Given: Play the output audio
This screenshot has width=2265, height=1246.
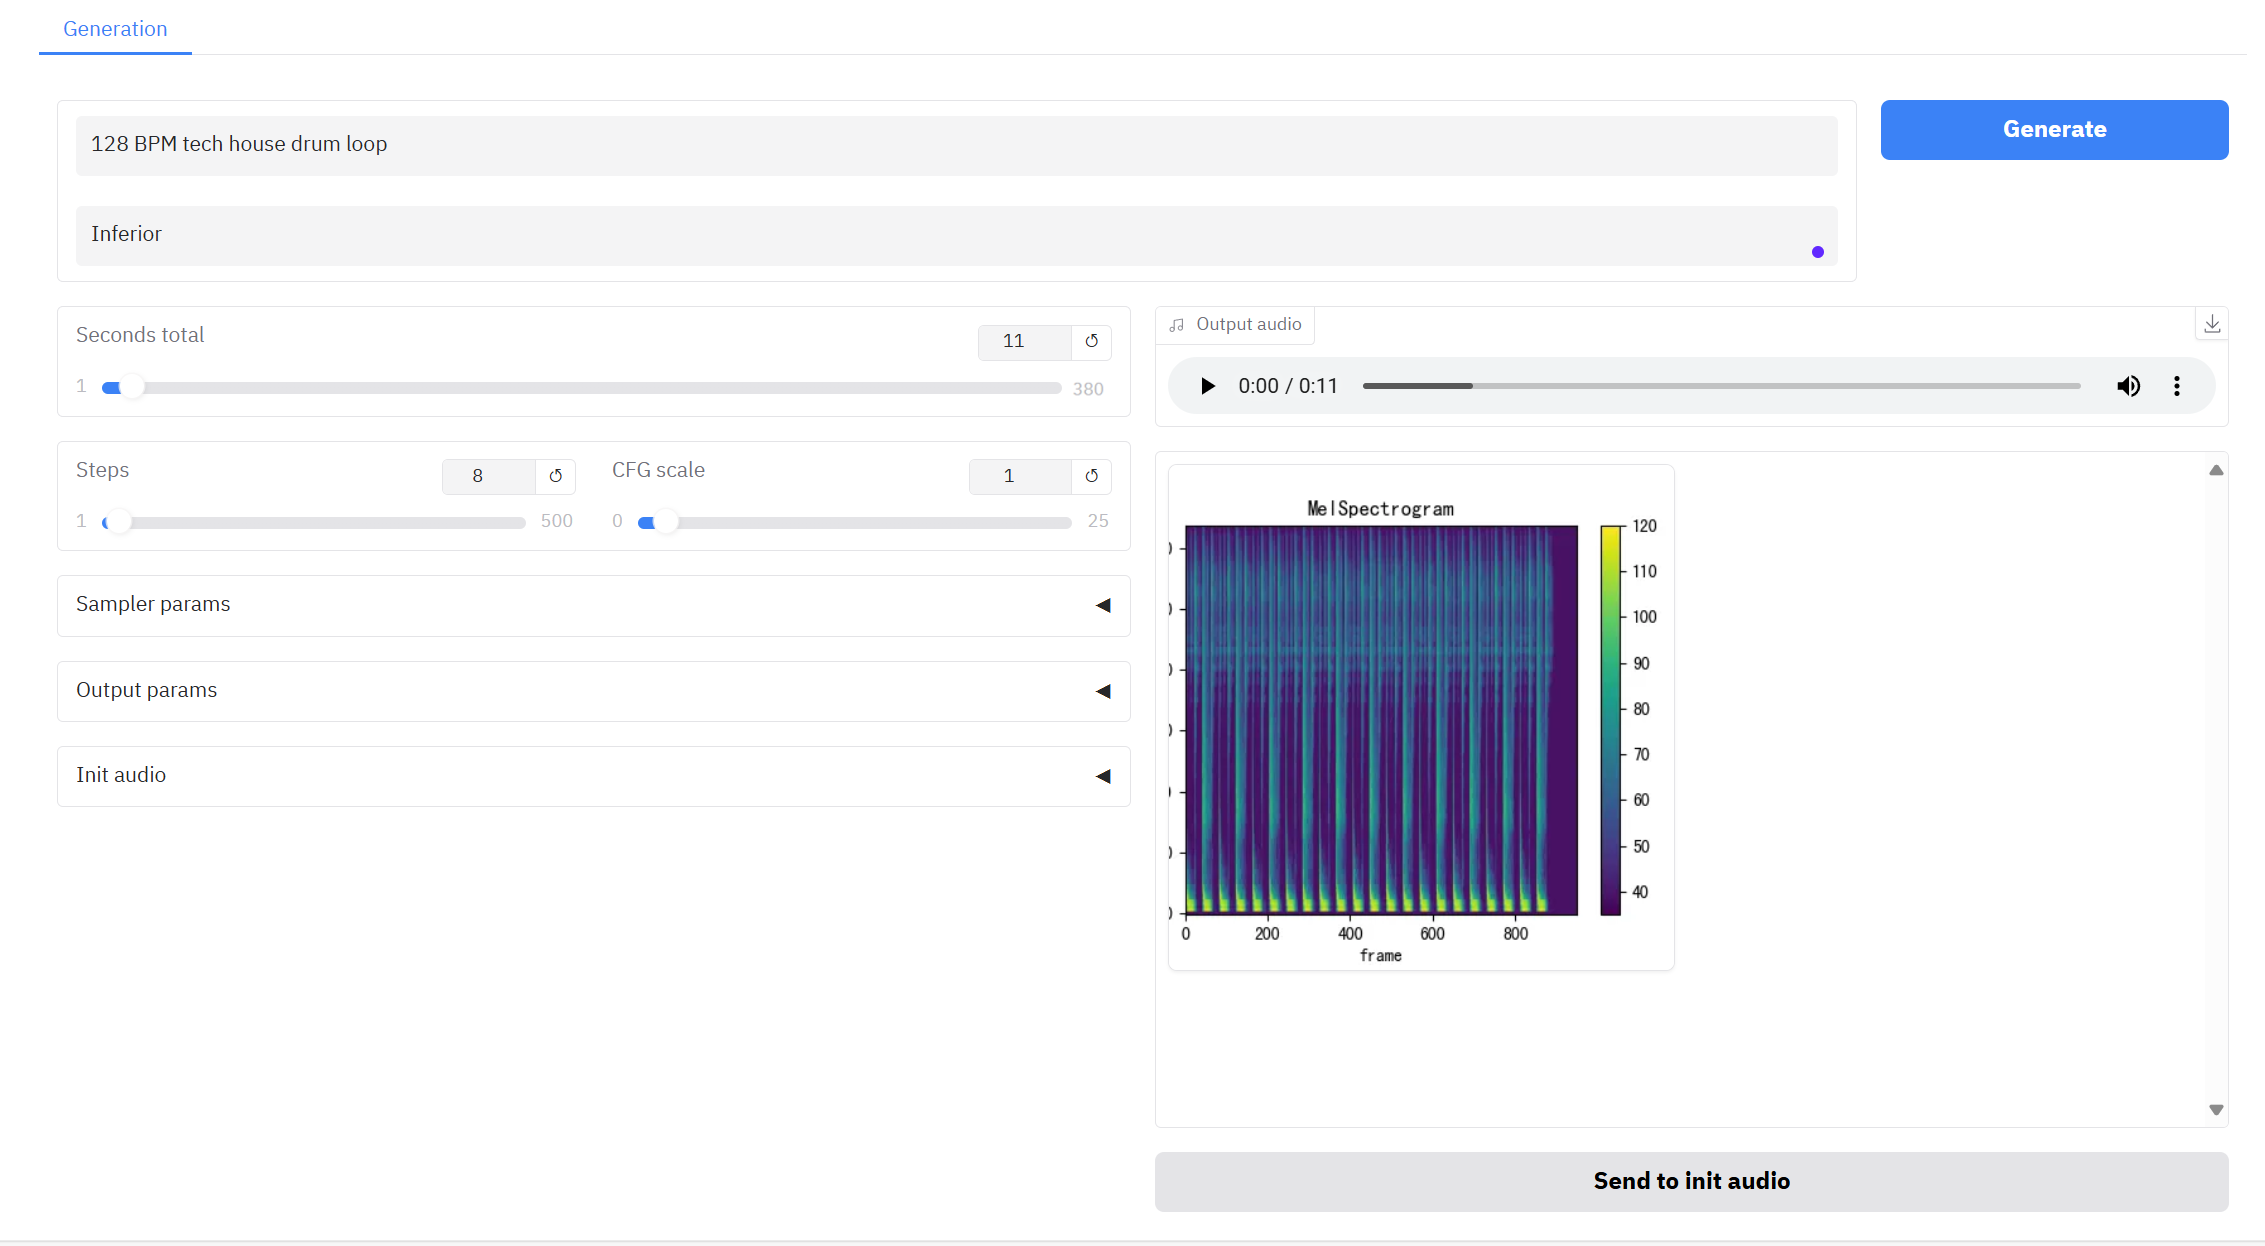Looking at the screenshot, I should coord(1207,386).
